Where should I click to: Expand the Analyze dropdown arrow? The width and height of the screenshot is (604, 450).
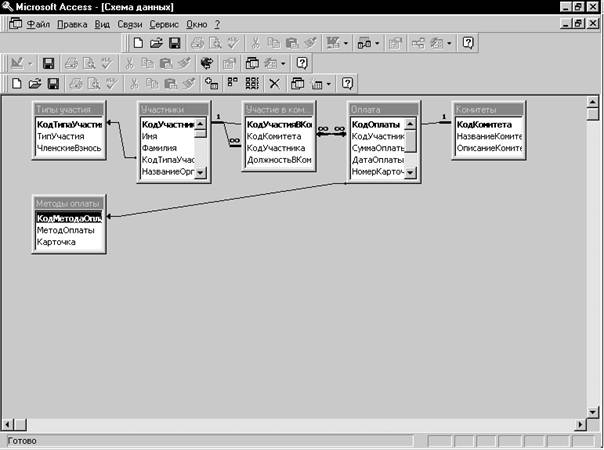point(377,43)
